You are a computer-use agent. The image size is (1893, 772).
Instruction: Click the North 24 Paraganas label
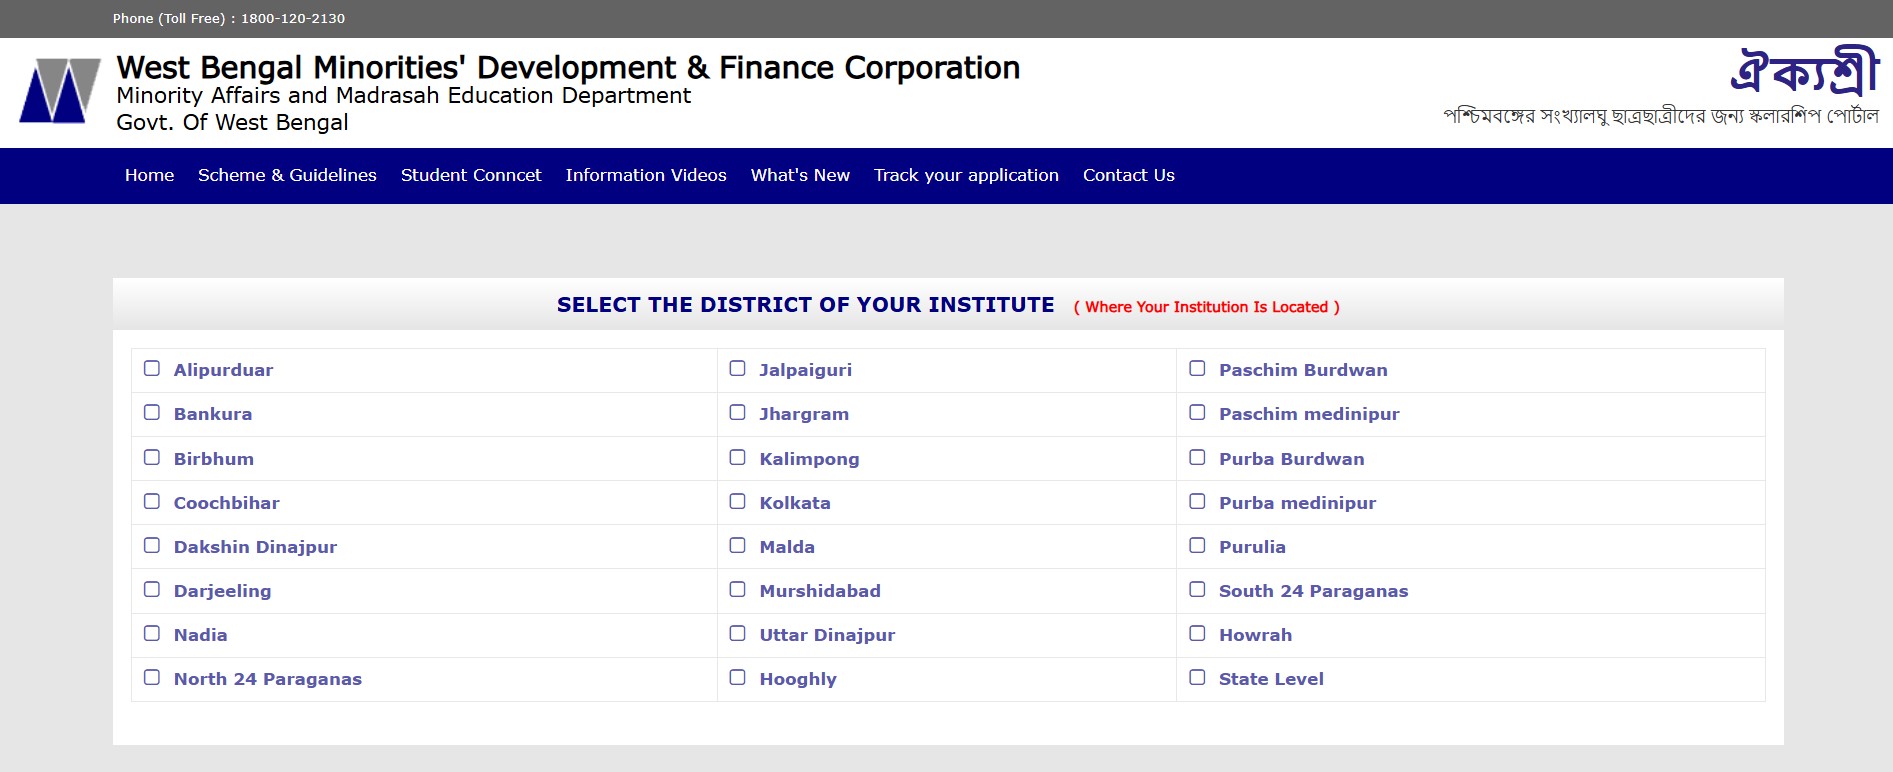268,679
